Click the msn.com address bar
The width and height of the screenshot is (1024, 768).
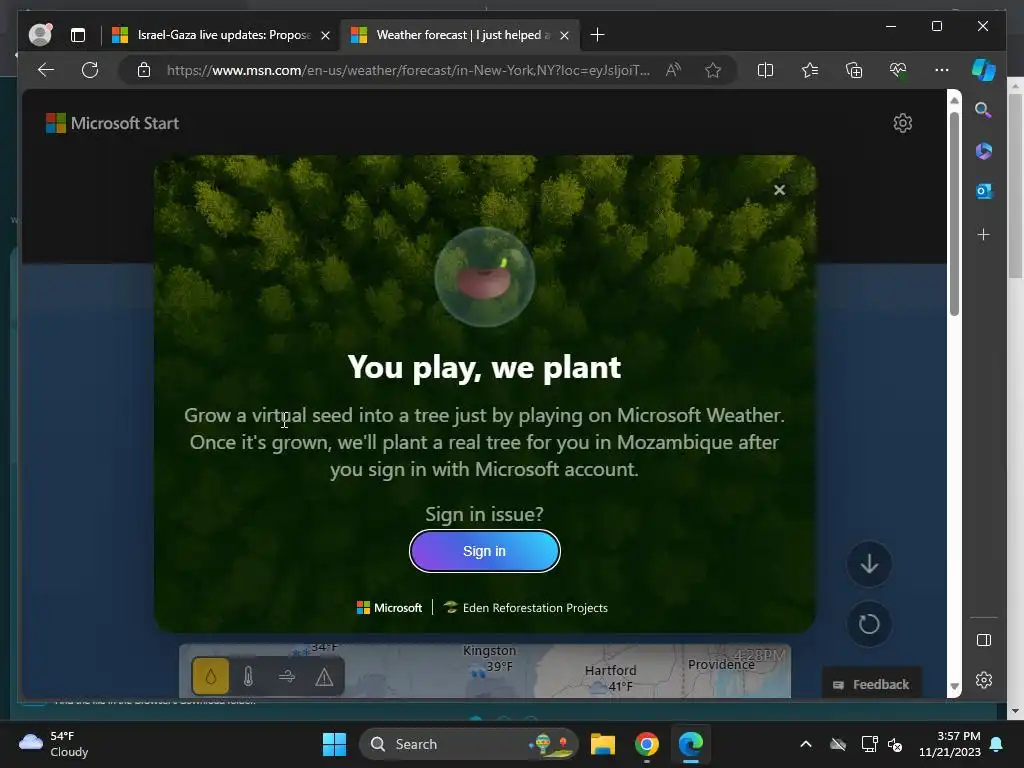[x=408, y=70]
